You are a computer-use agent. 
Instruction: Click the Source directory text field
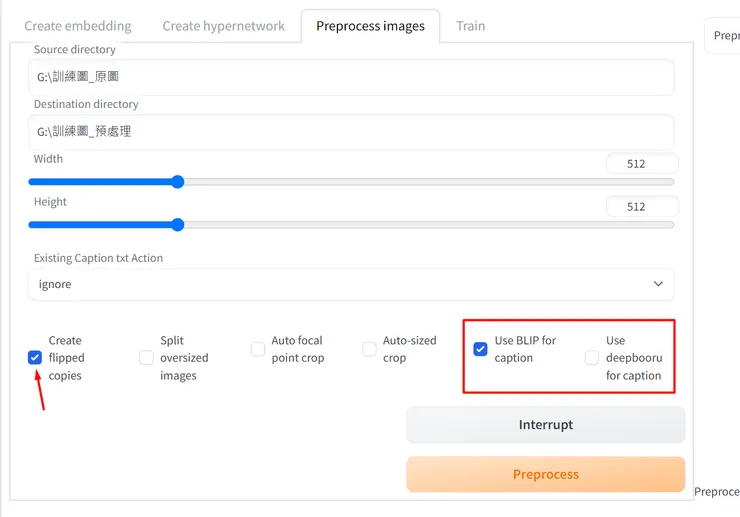coord(350,77)
